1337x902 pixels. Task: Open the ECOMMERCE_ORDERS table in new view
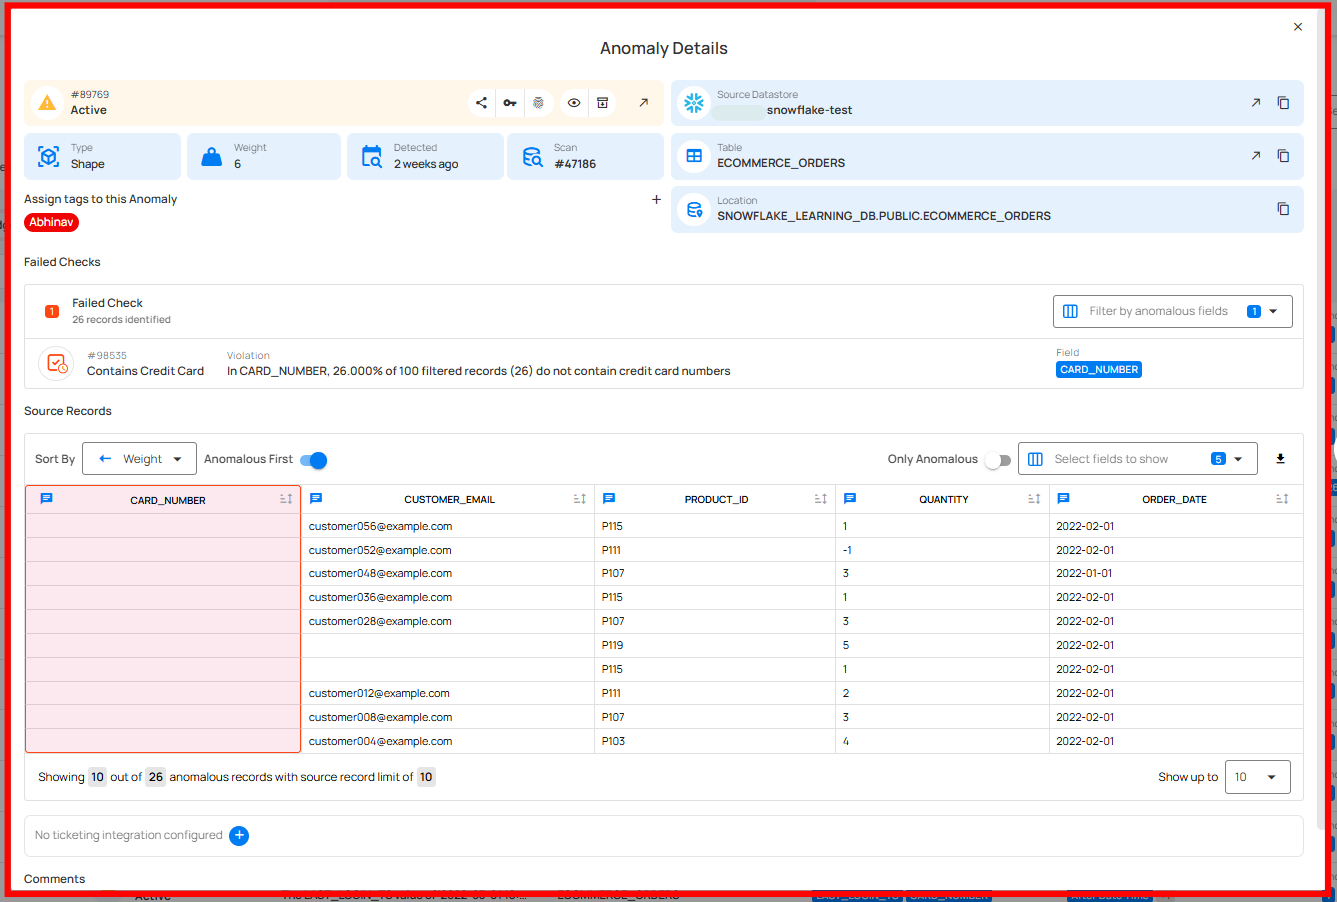coord(1255,156)
